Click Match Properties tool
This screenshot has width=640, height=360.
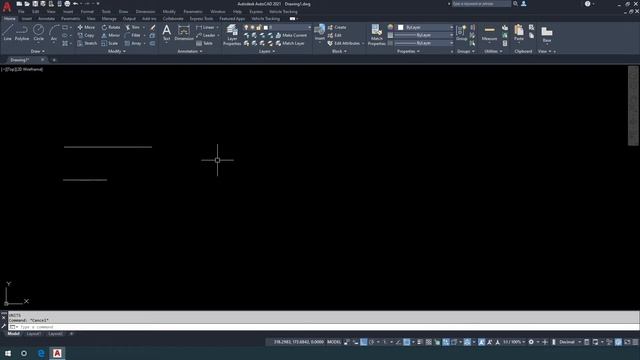point(376,35)
